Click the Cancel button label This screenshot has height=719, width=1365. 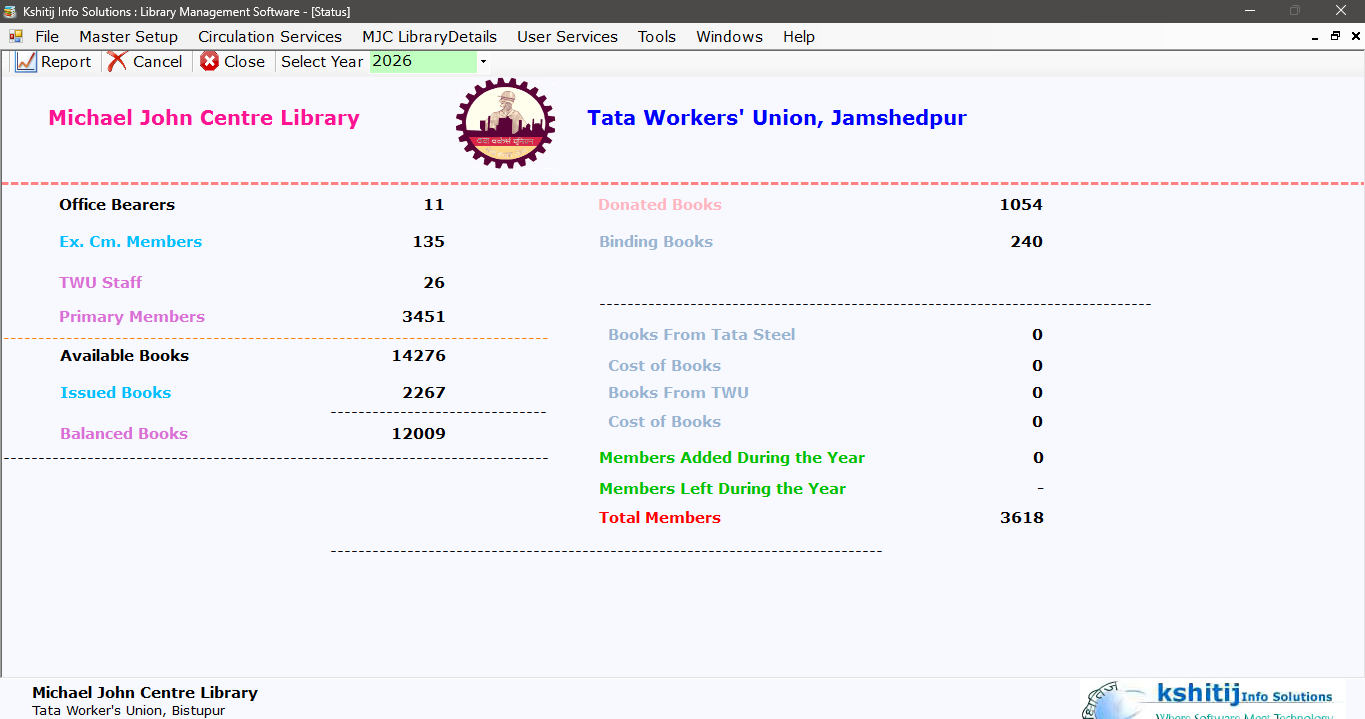(158, 62)
